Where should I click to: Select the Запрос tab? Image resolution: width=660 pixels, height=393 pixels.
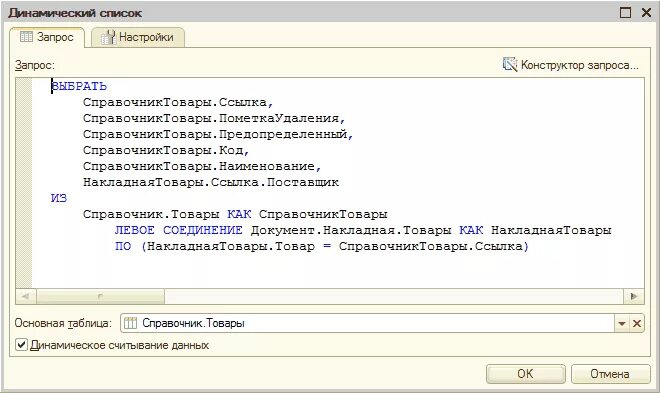tap(47, 37)
